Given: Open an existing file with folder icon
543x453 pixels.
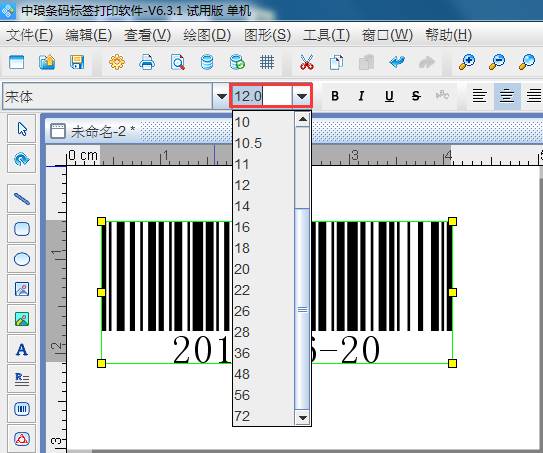Looking at the screenshot, I should pyautogui.click(x=47, y=63).
